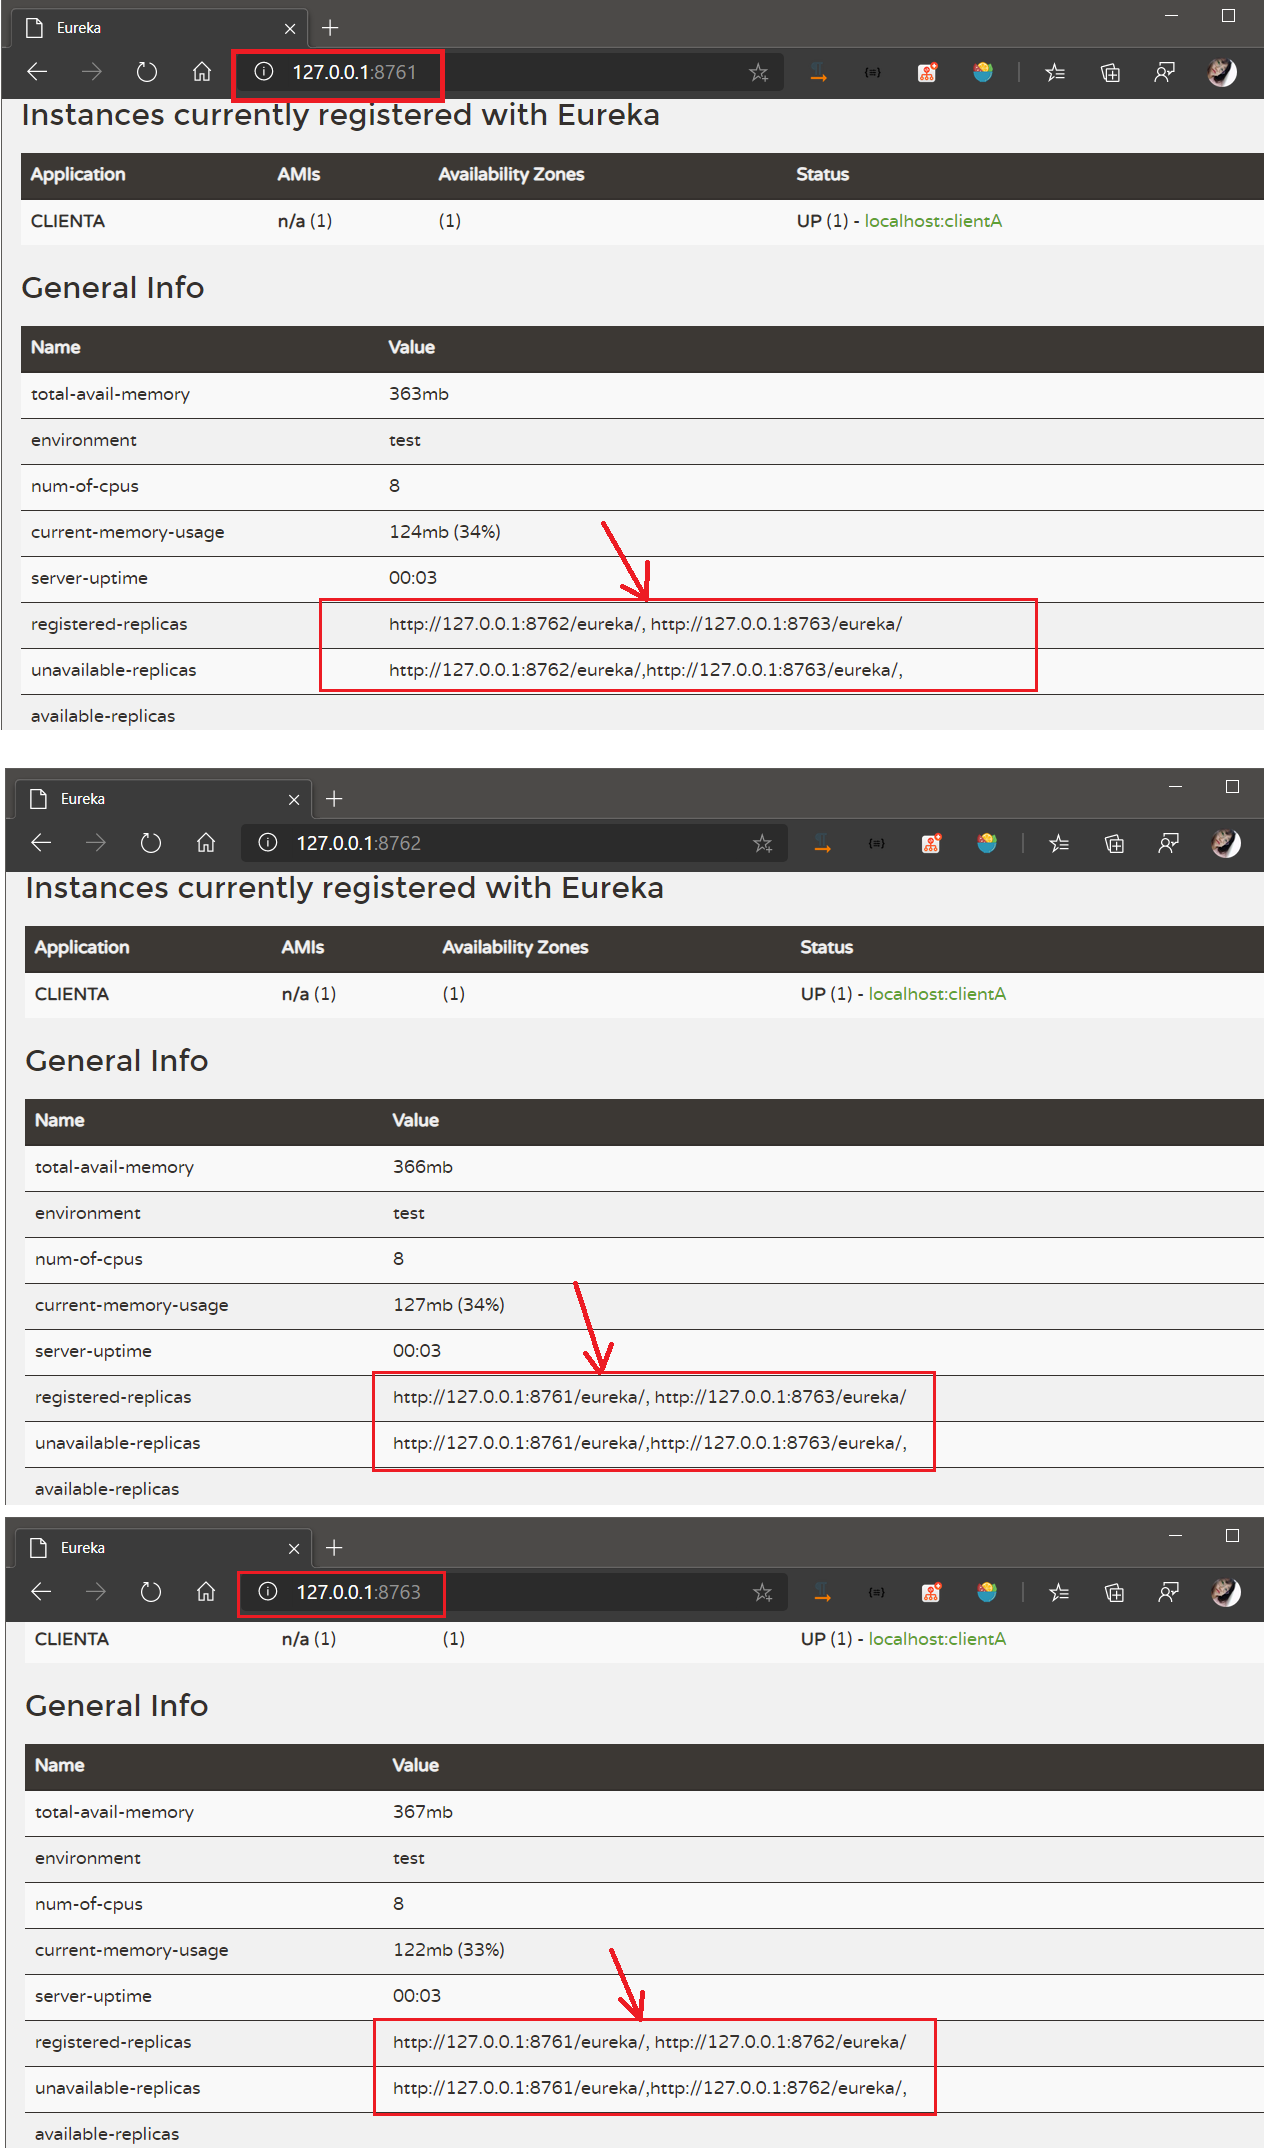The height and width of the screenshot is (2148, 1264).
Task: Close the Eureka tab in the topmost window
Action: 290,28
